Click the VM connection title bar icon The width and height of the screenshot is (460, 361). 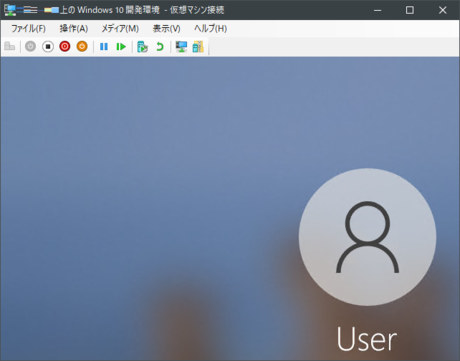pyautogui.click(x=10, y=10)
